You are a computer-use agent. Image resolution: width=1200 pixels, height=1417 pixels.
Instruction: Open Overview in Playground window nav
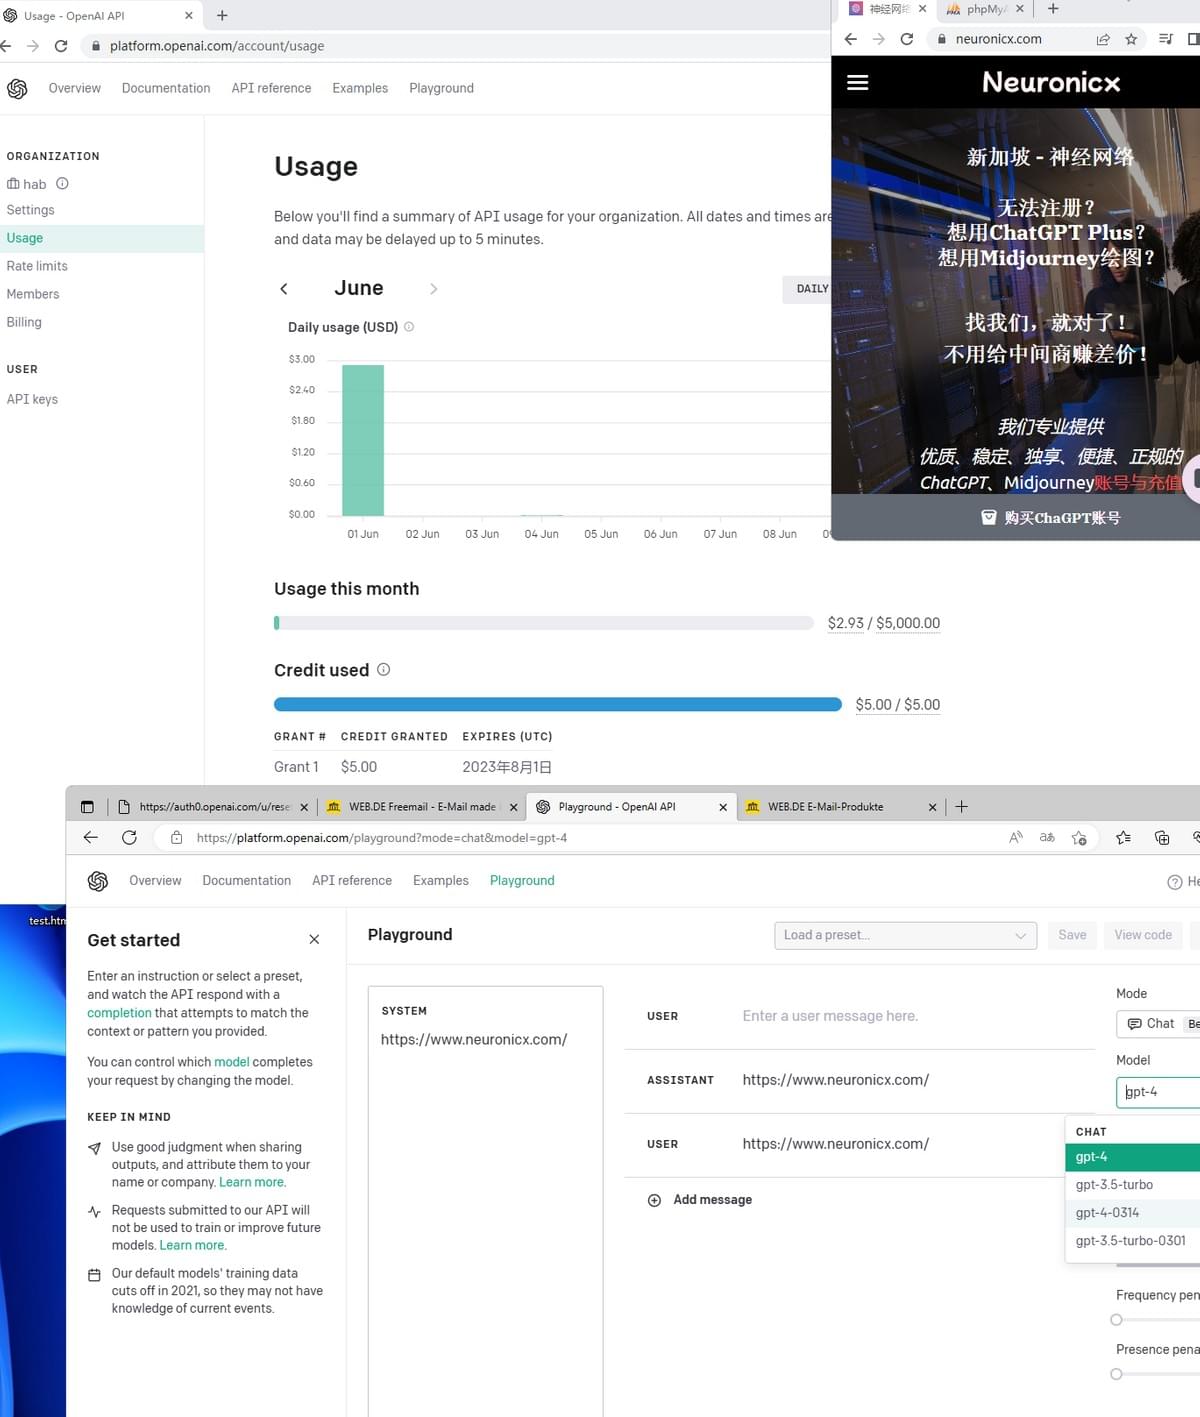[x=155, y=881]
